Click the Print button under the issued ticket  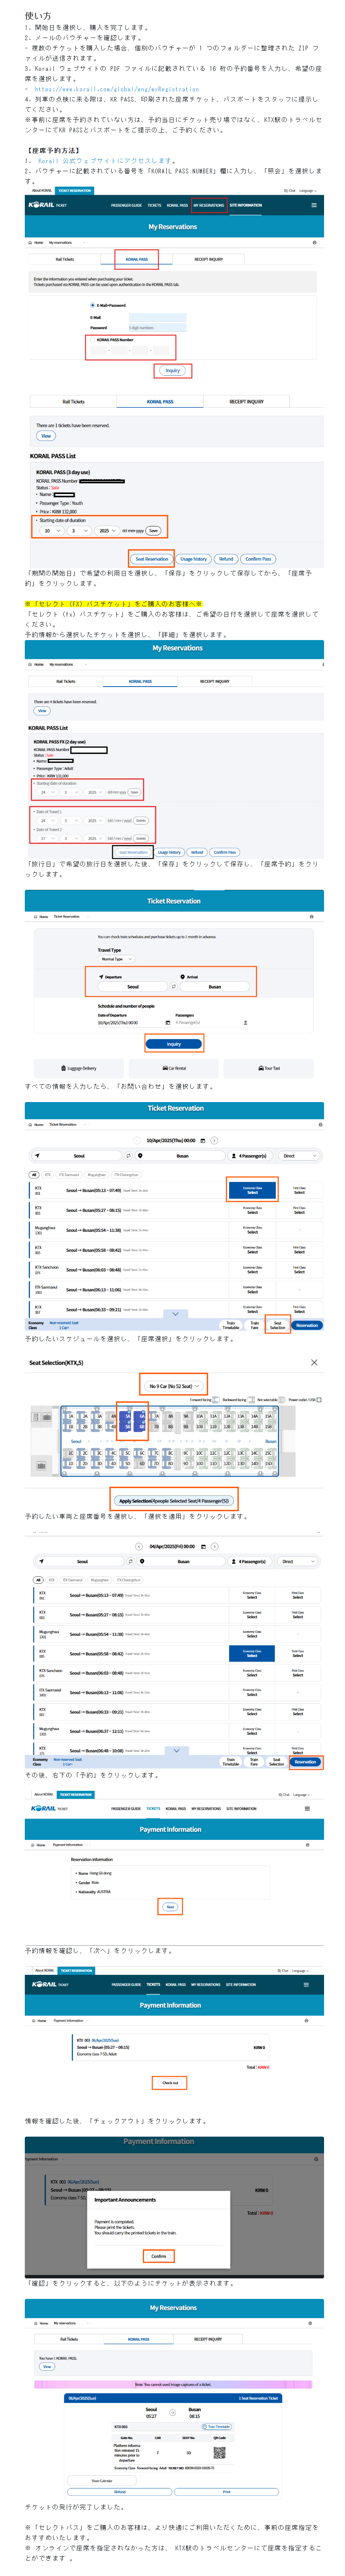tap(226, 2491)
